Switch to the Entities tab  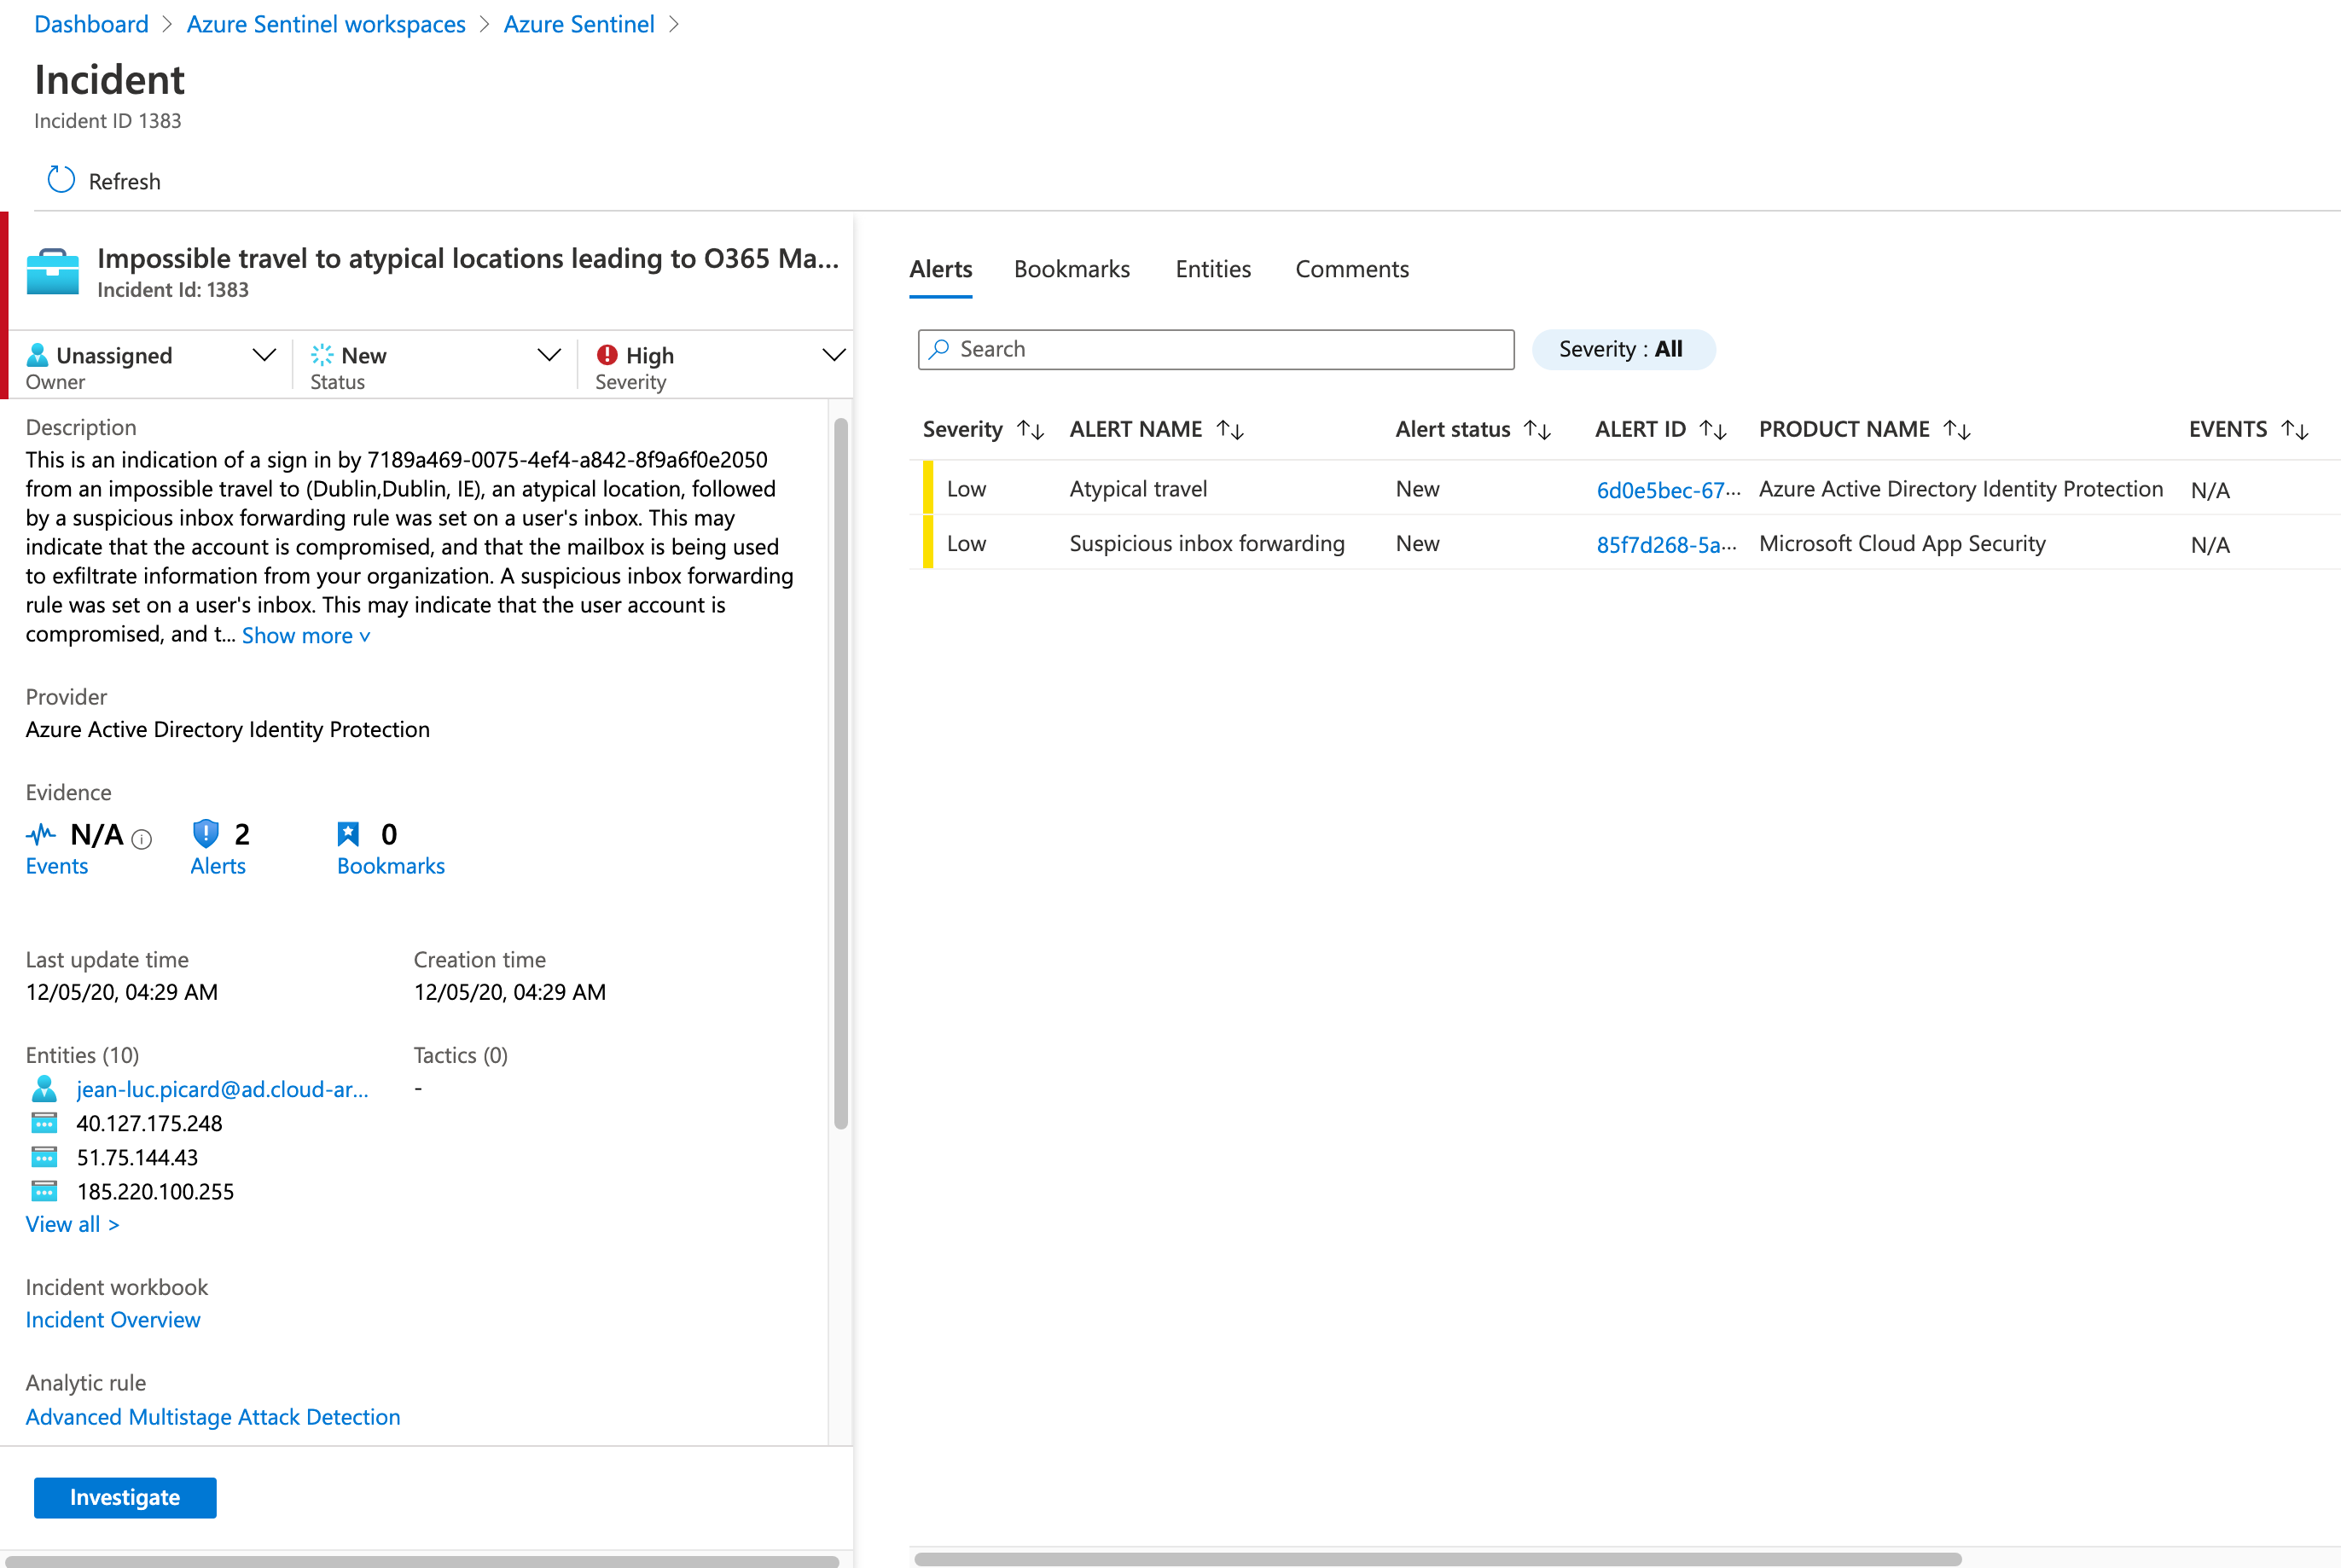[x=1213, y=269]
